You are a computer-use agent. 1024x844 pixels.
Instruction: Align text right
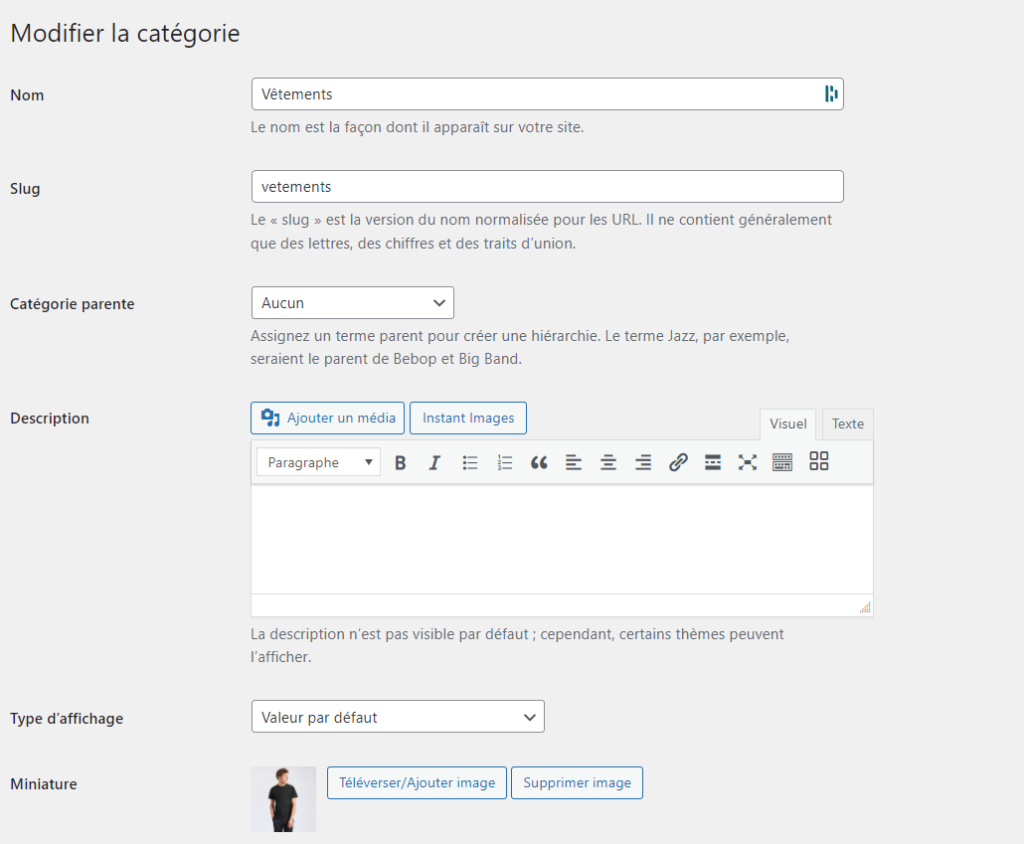643,463
